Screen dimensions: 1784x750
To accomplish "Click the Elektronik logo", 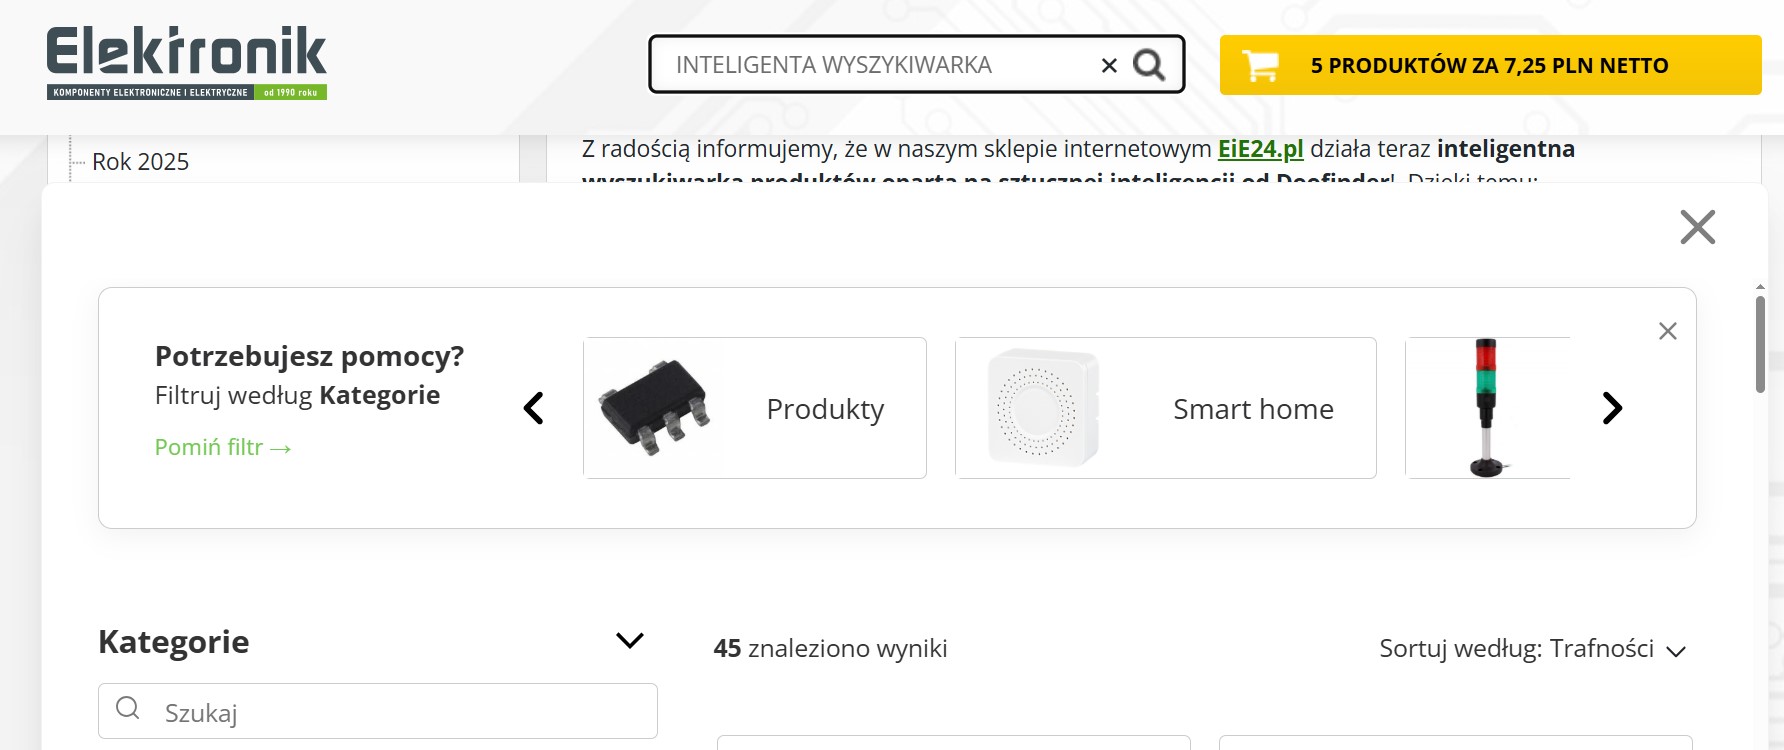I will click(x=187, y=63).
